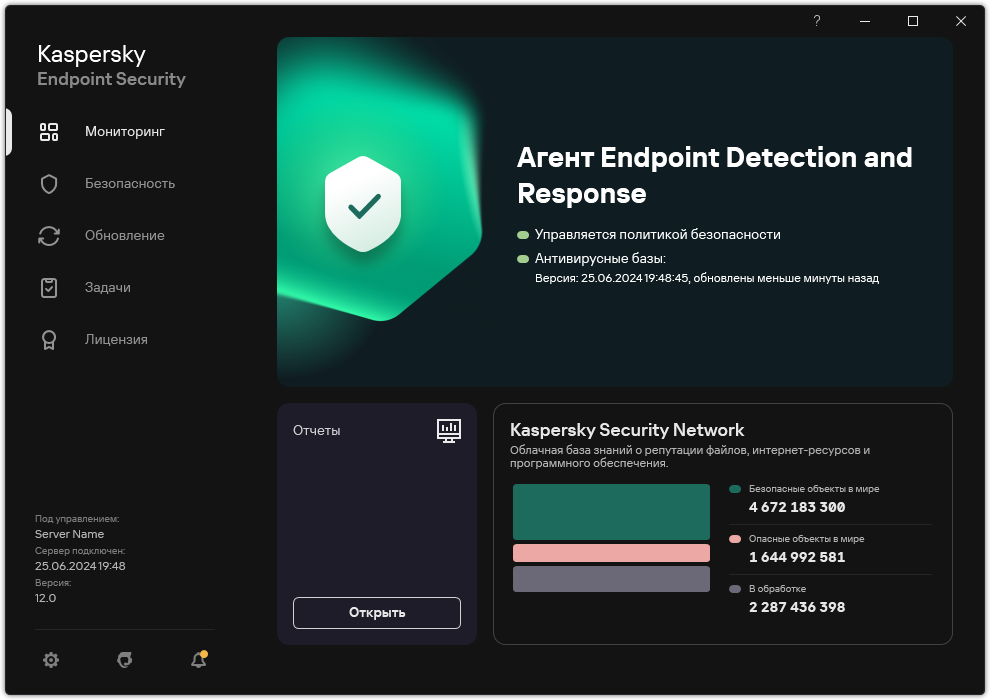Click the Антивирусные базы status line
Image resolution: width=990 pixels, height=700 pixels.
600,258
